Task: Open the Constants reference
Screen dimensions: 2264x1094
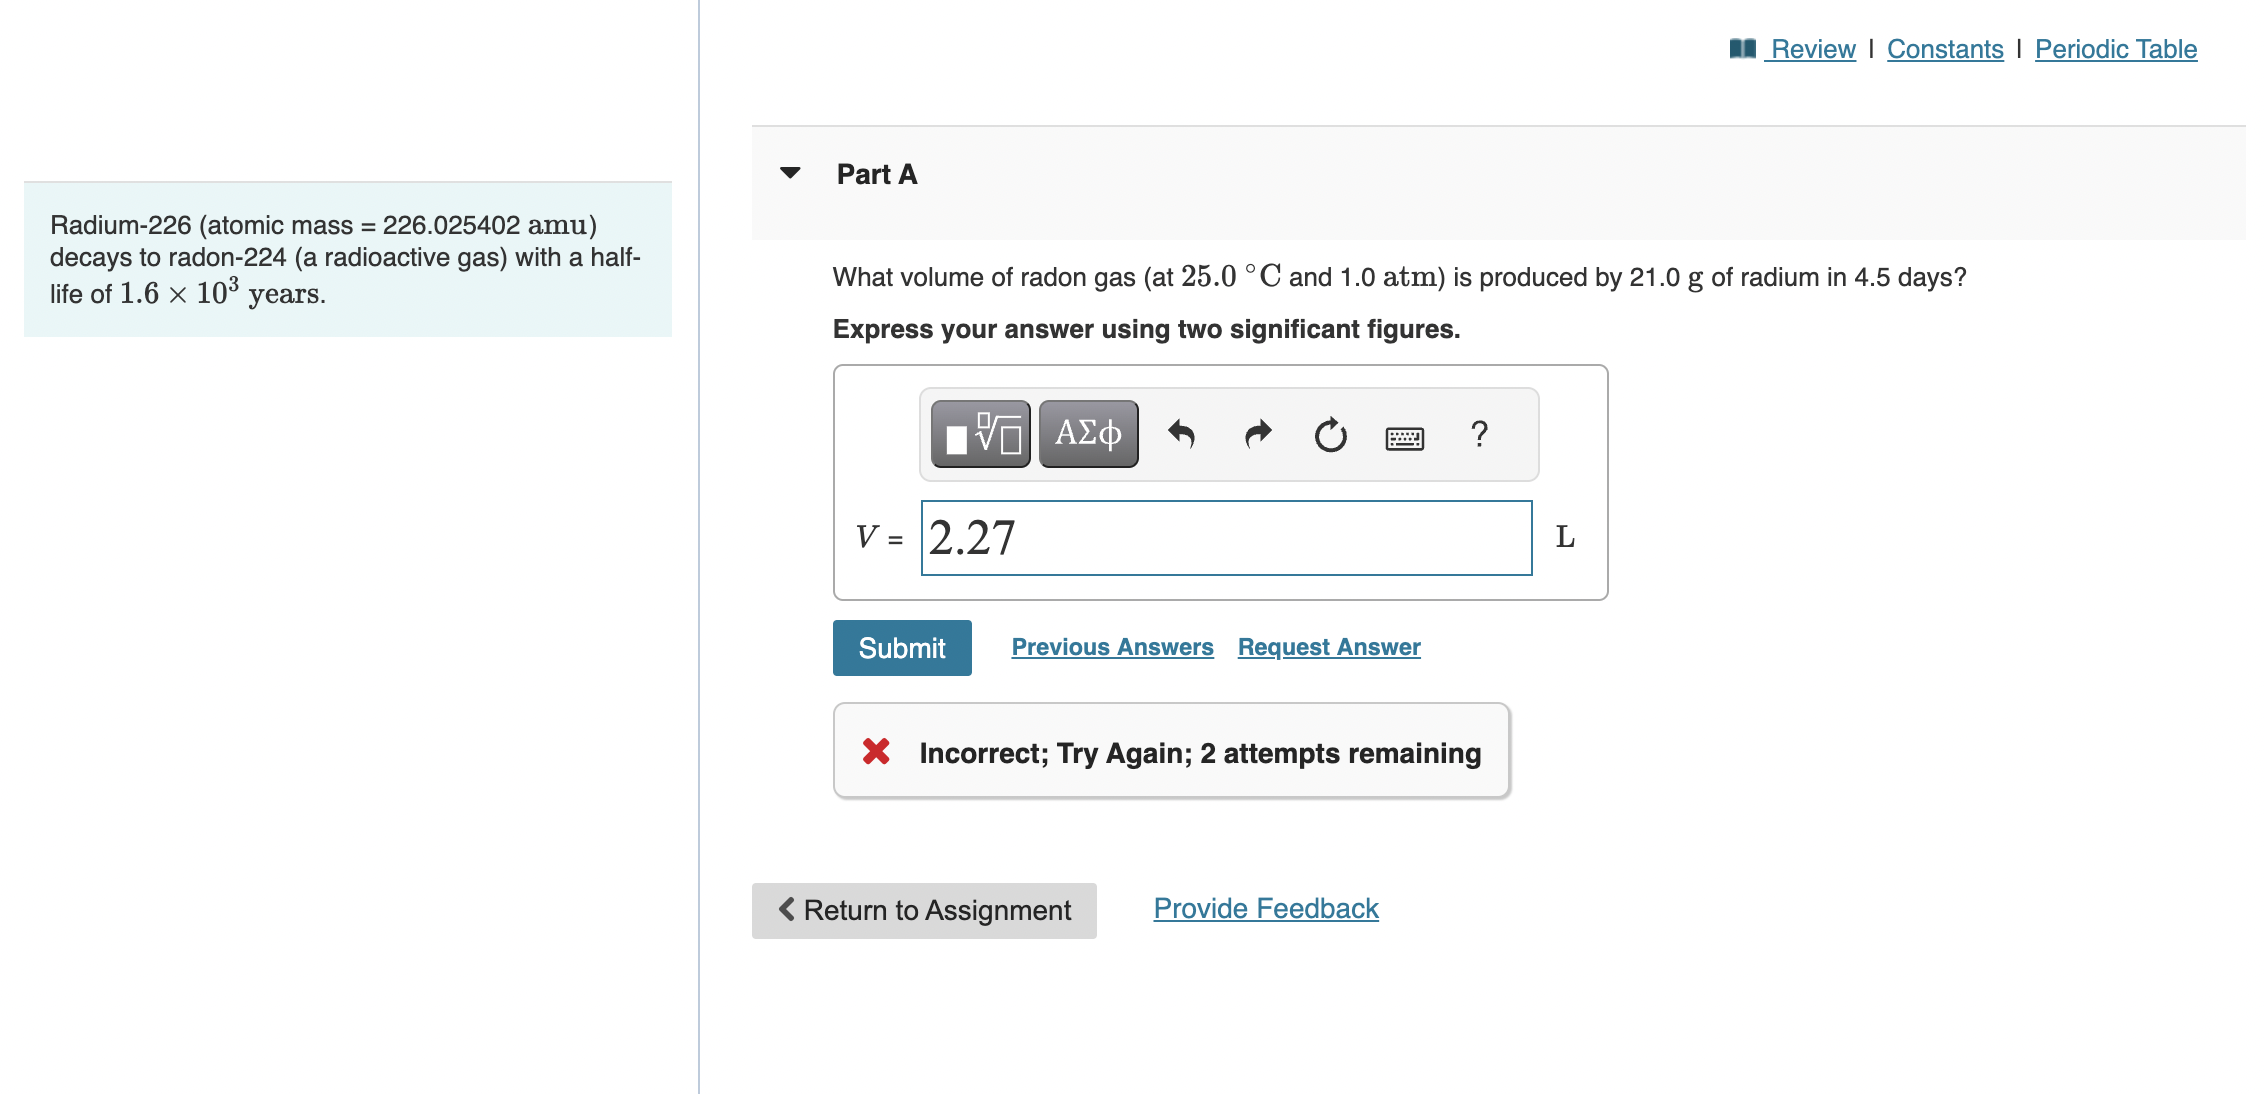Action: pos(1944,48)
